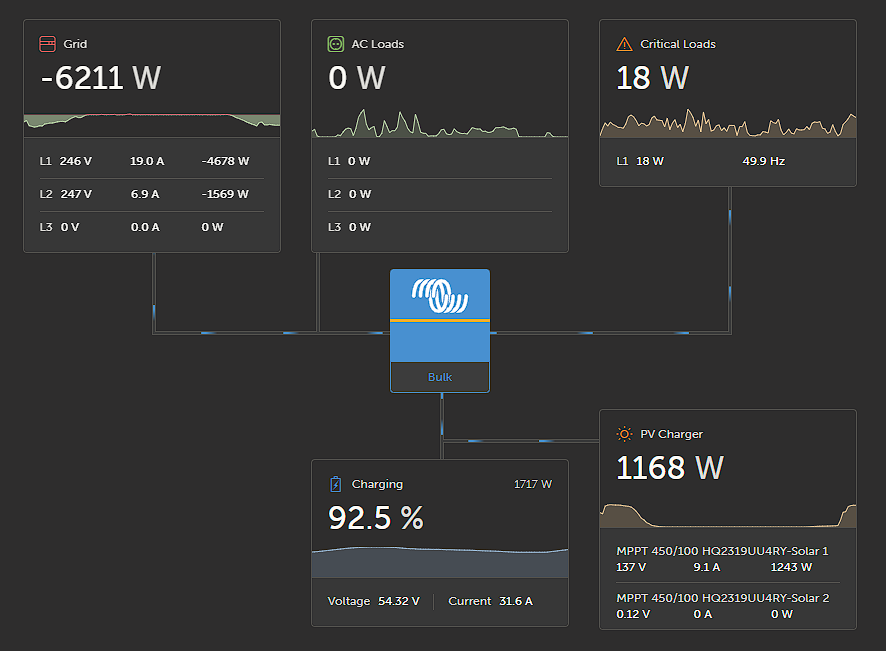Click the 0 W AC Loads total

click(x=357, y=78)
